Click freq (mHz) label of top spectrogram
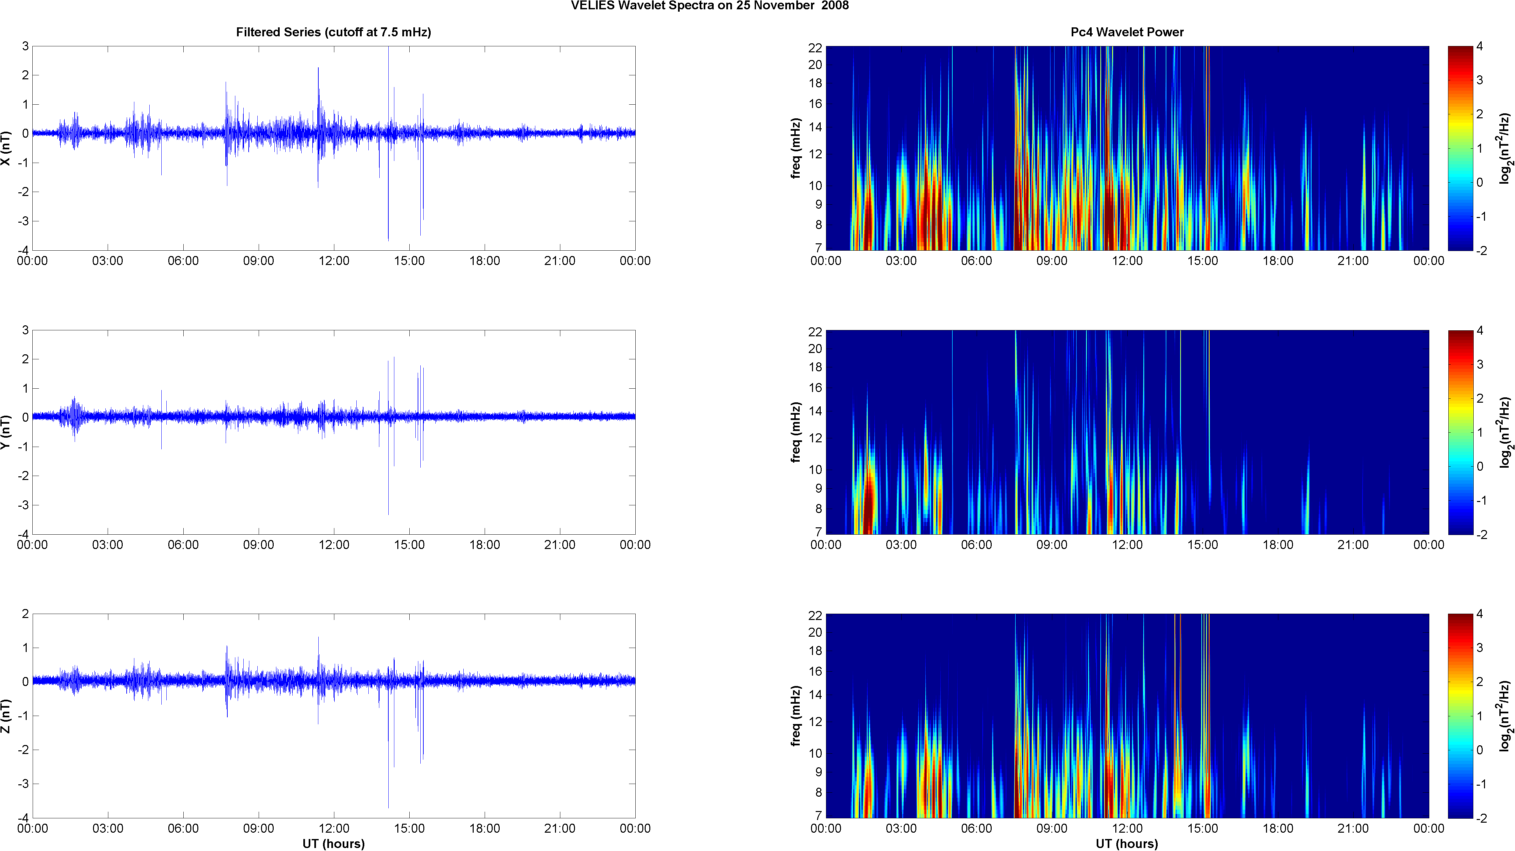The height and width of the screenshot is (851, 1515). (x=796, y=148)
